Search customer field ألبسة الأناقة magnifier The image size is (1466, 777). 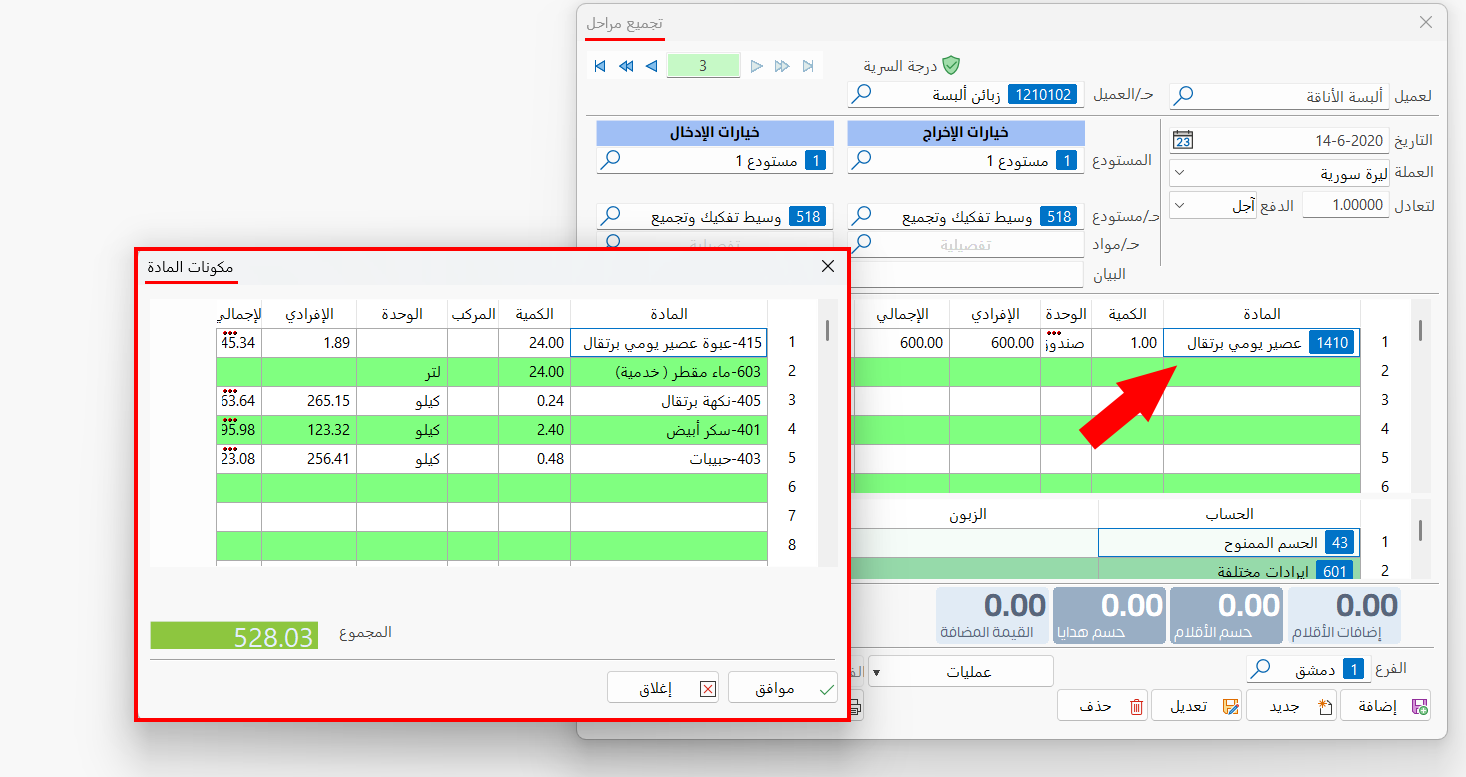click(1183, 96)
